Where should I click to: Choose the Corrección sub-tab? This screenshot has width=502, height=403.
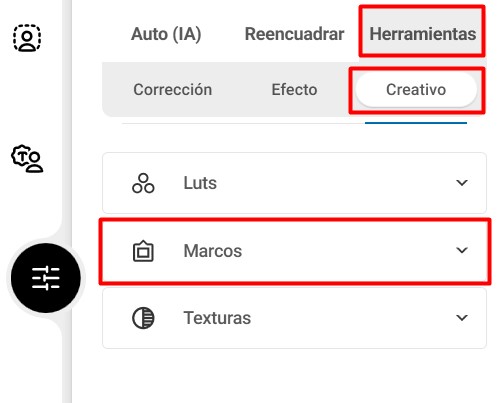pyautogui.click(x=173, y=90)
